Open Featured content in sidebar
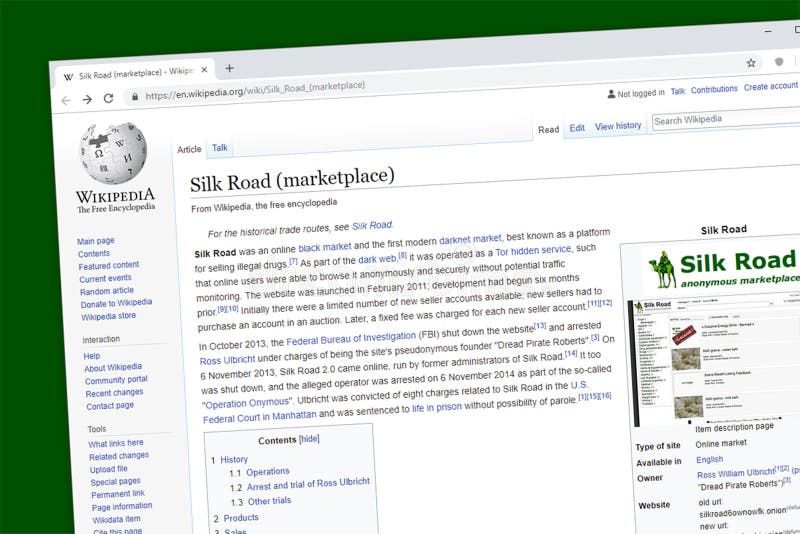Viewport: 800px width, 534px height. coord(109,266)
